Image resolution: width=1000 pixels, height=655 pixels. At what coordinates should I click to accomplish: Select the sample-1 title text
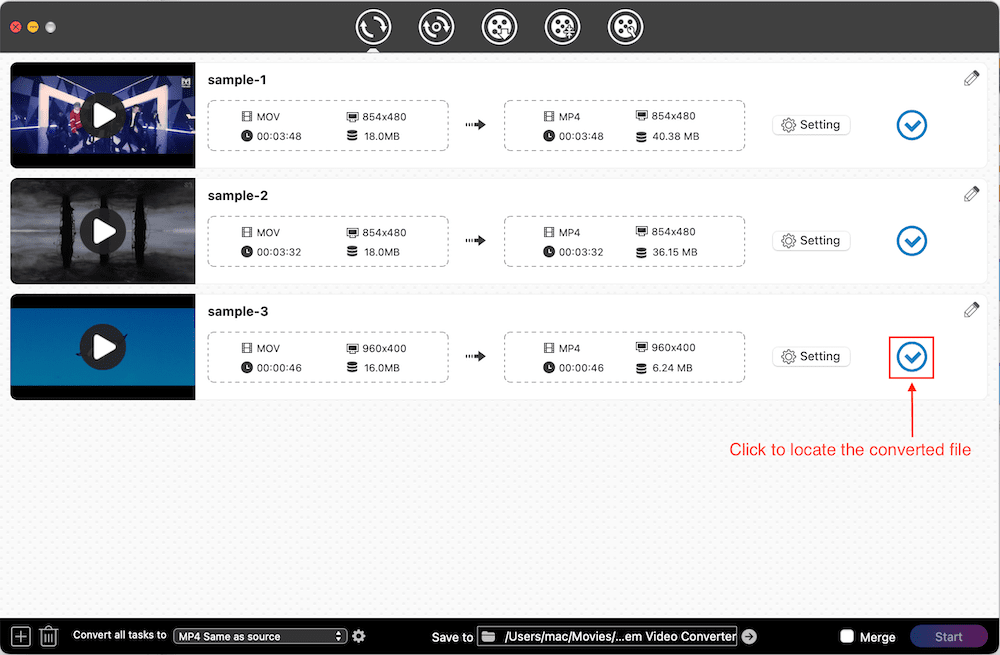[x=237, y=80]
